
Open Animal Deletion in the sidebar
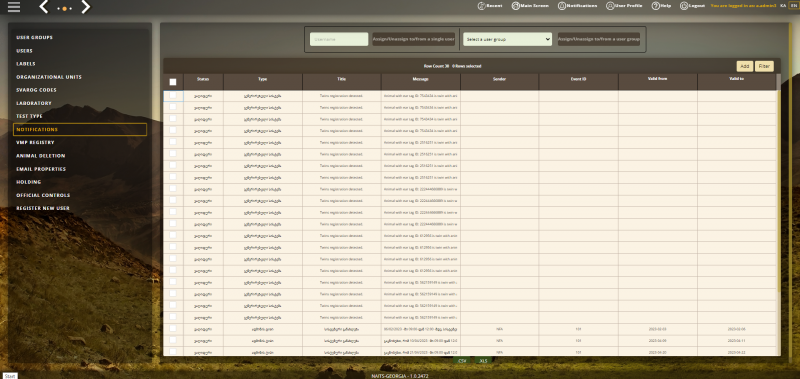40,156
